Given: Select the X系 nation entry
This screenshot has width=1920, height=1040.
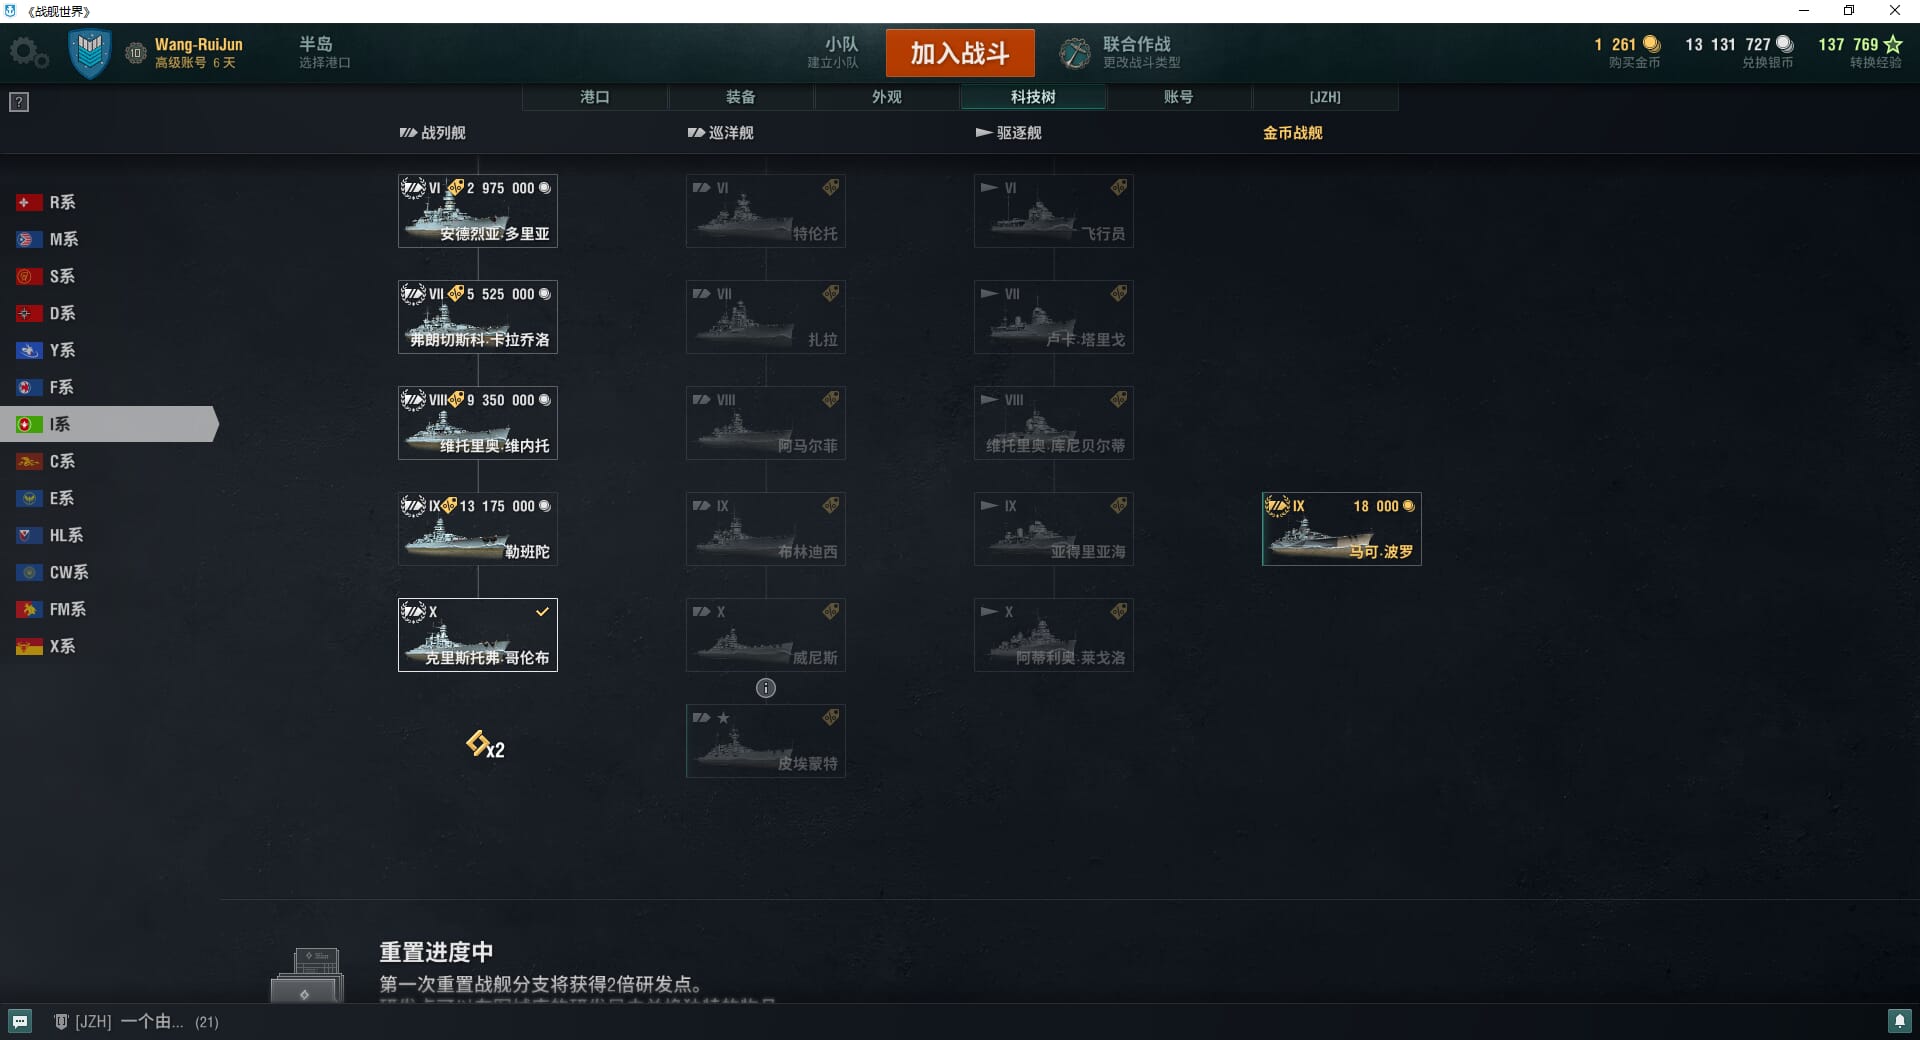Looking at the screenshot, I should 46,646.
